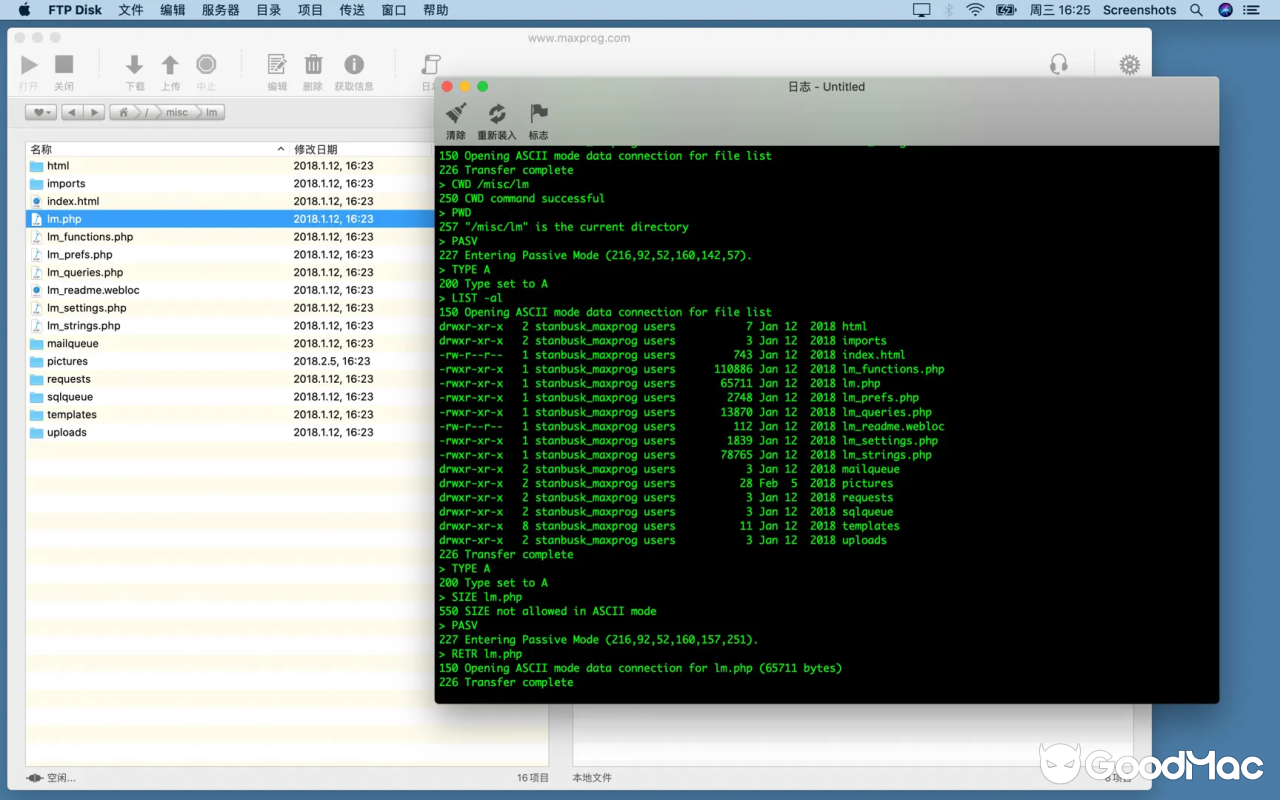
Task: Click the headphones icon near the gear
Action: [1059, 64]
